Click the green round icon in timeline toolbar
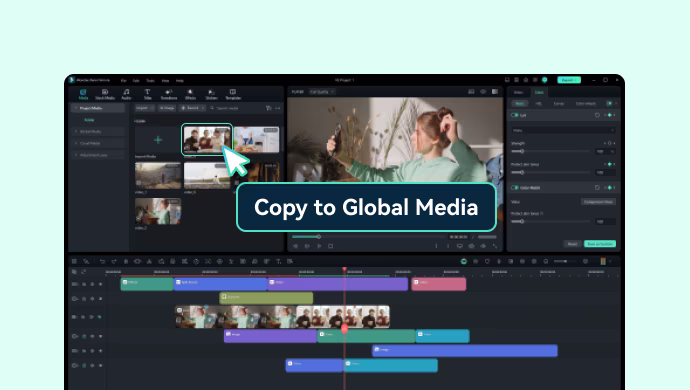This screenshot has height=390, width=690. click(463, 261)
